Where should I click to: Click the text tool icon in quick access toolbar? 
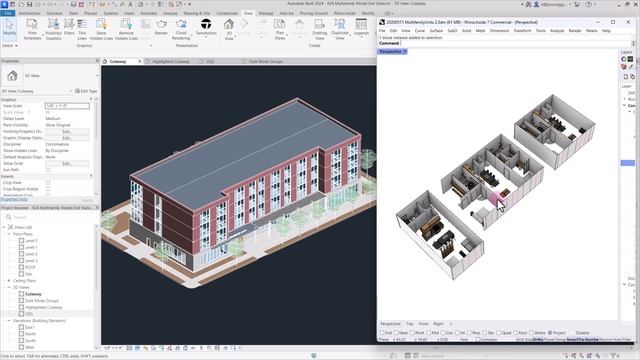(x=130, y=4)
